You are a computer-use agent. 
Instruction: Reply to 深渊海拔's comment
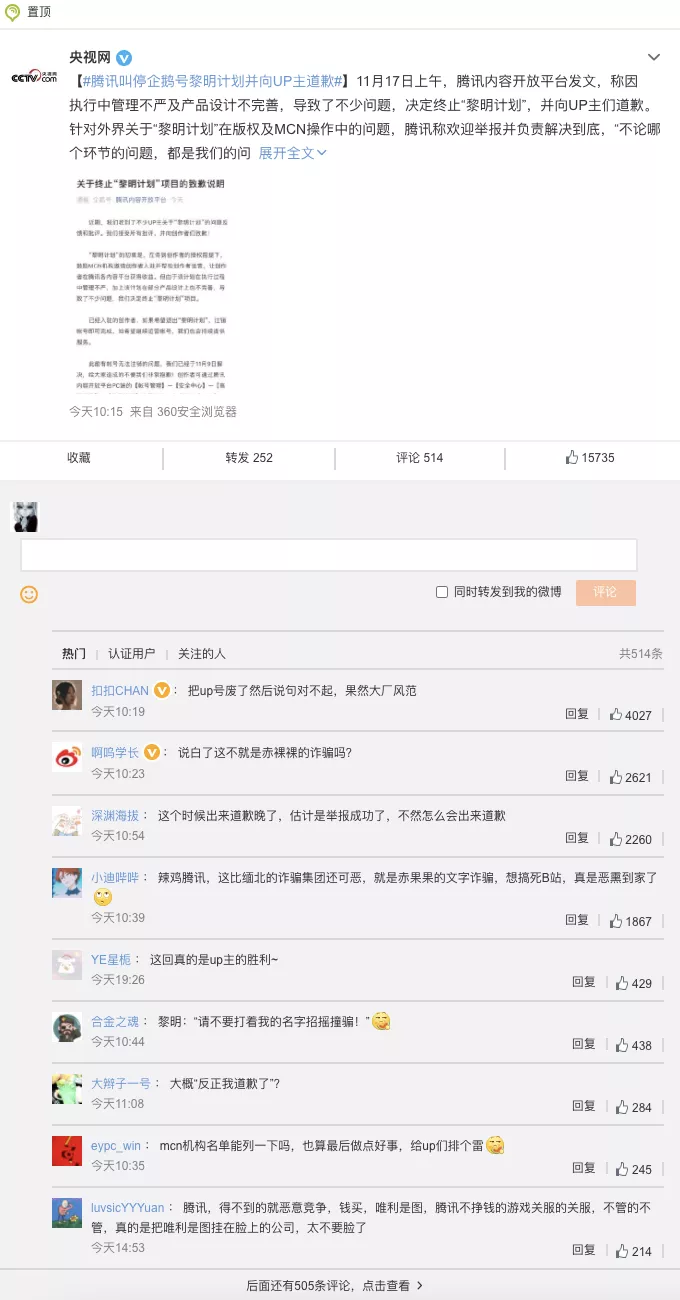coord(577,838)
